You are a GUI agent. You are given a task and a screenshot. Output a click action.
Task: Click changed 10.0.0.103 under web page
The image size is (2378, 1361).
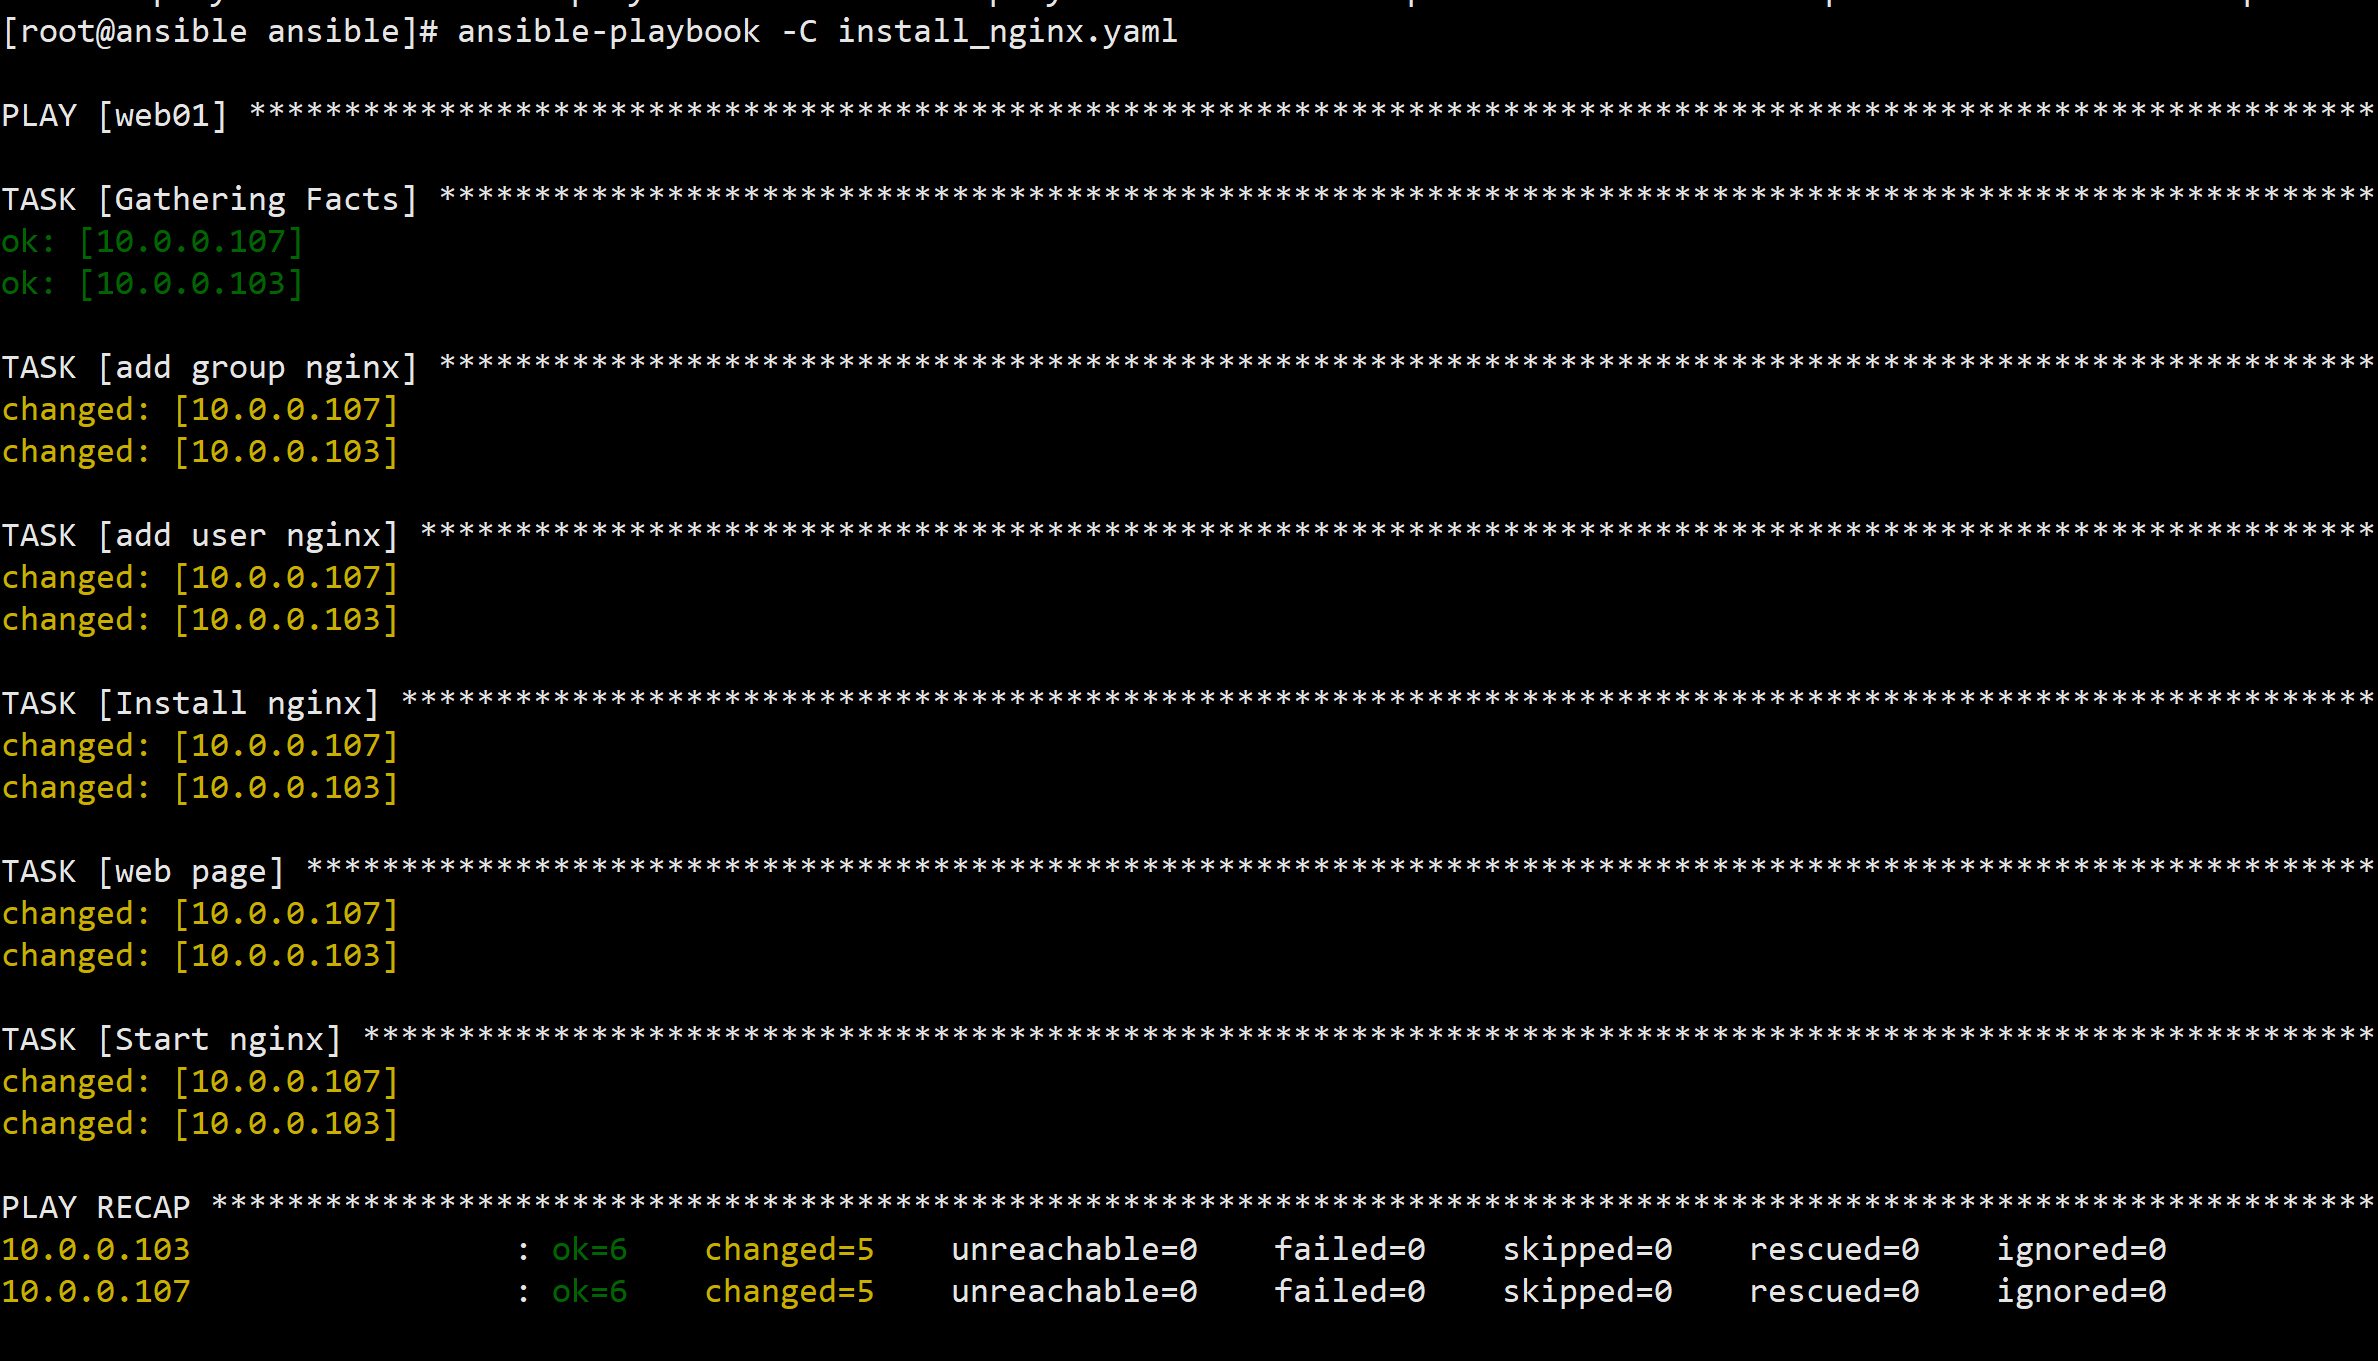point(200,956)
